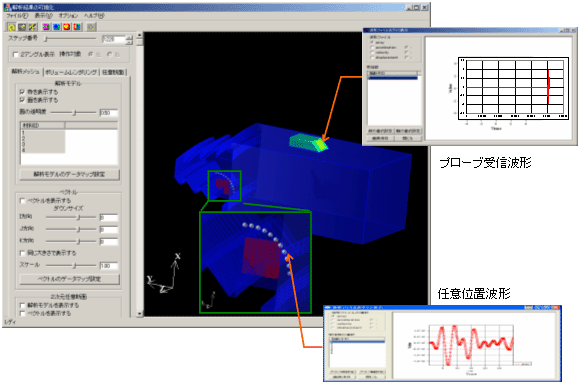
Task: Click the last grayed toolbar icon with yellow dots
Action: (91, 27)
